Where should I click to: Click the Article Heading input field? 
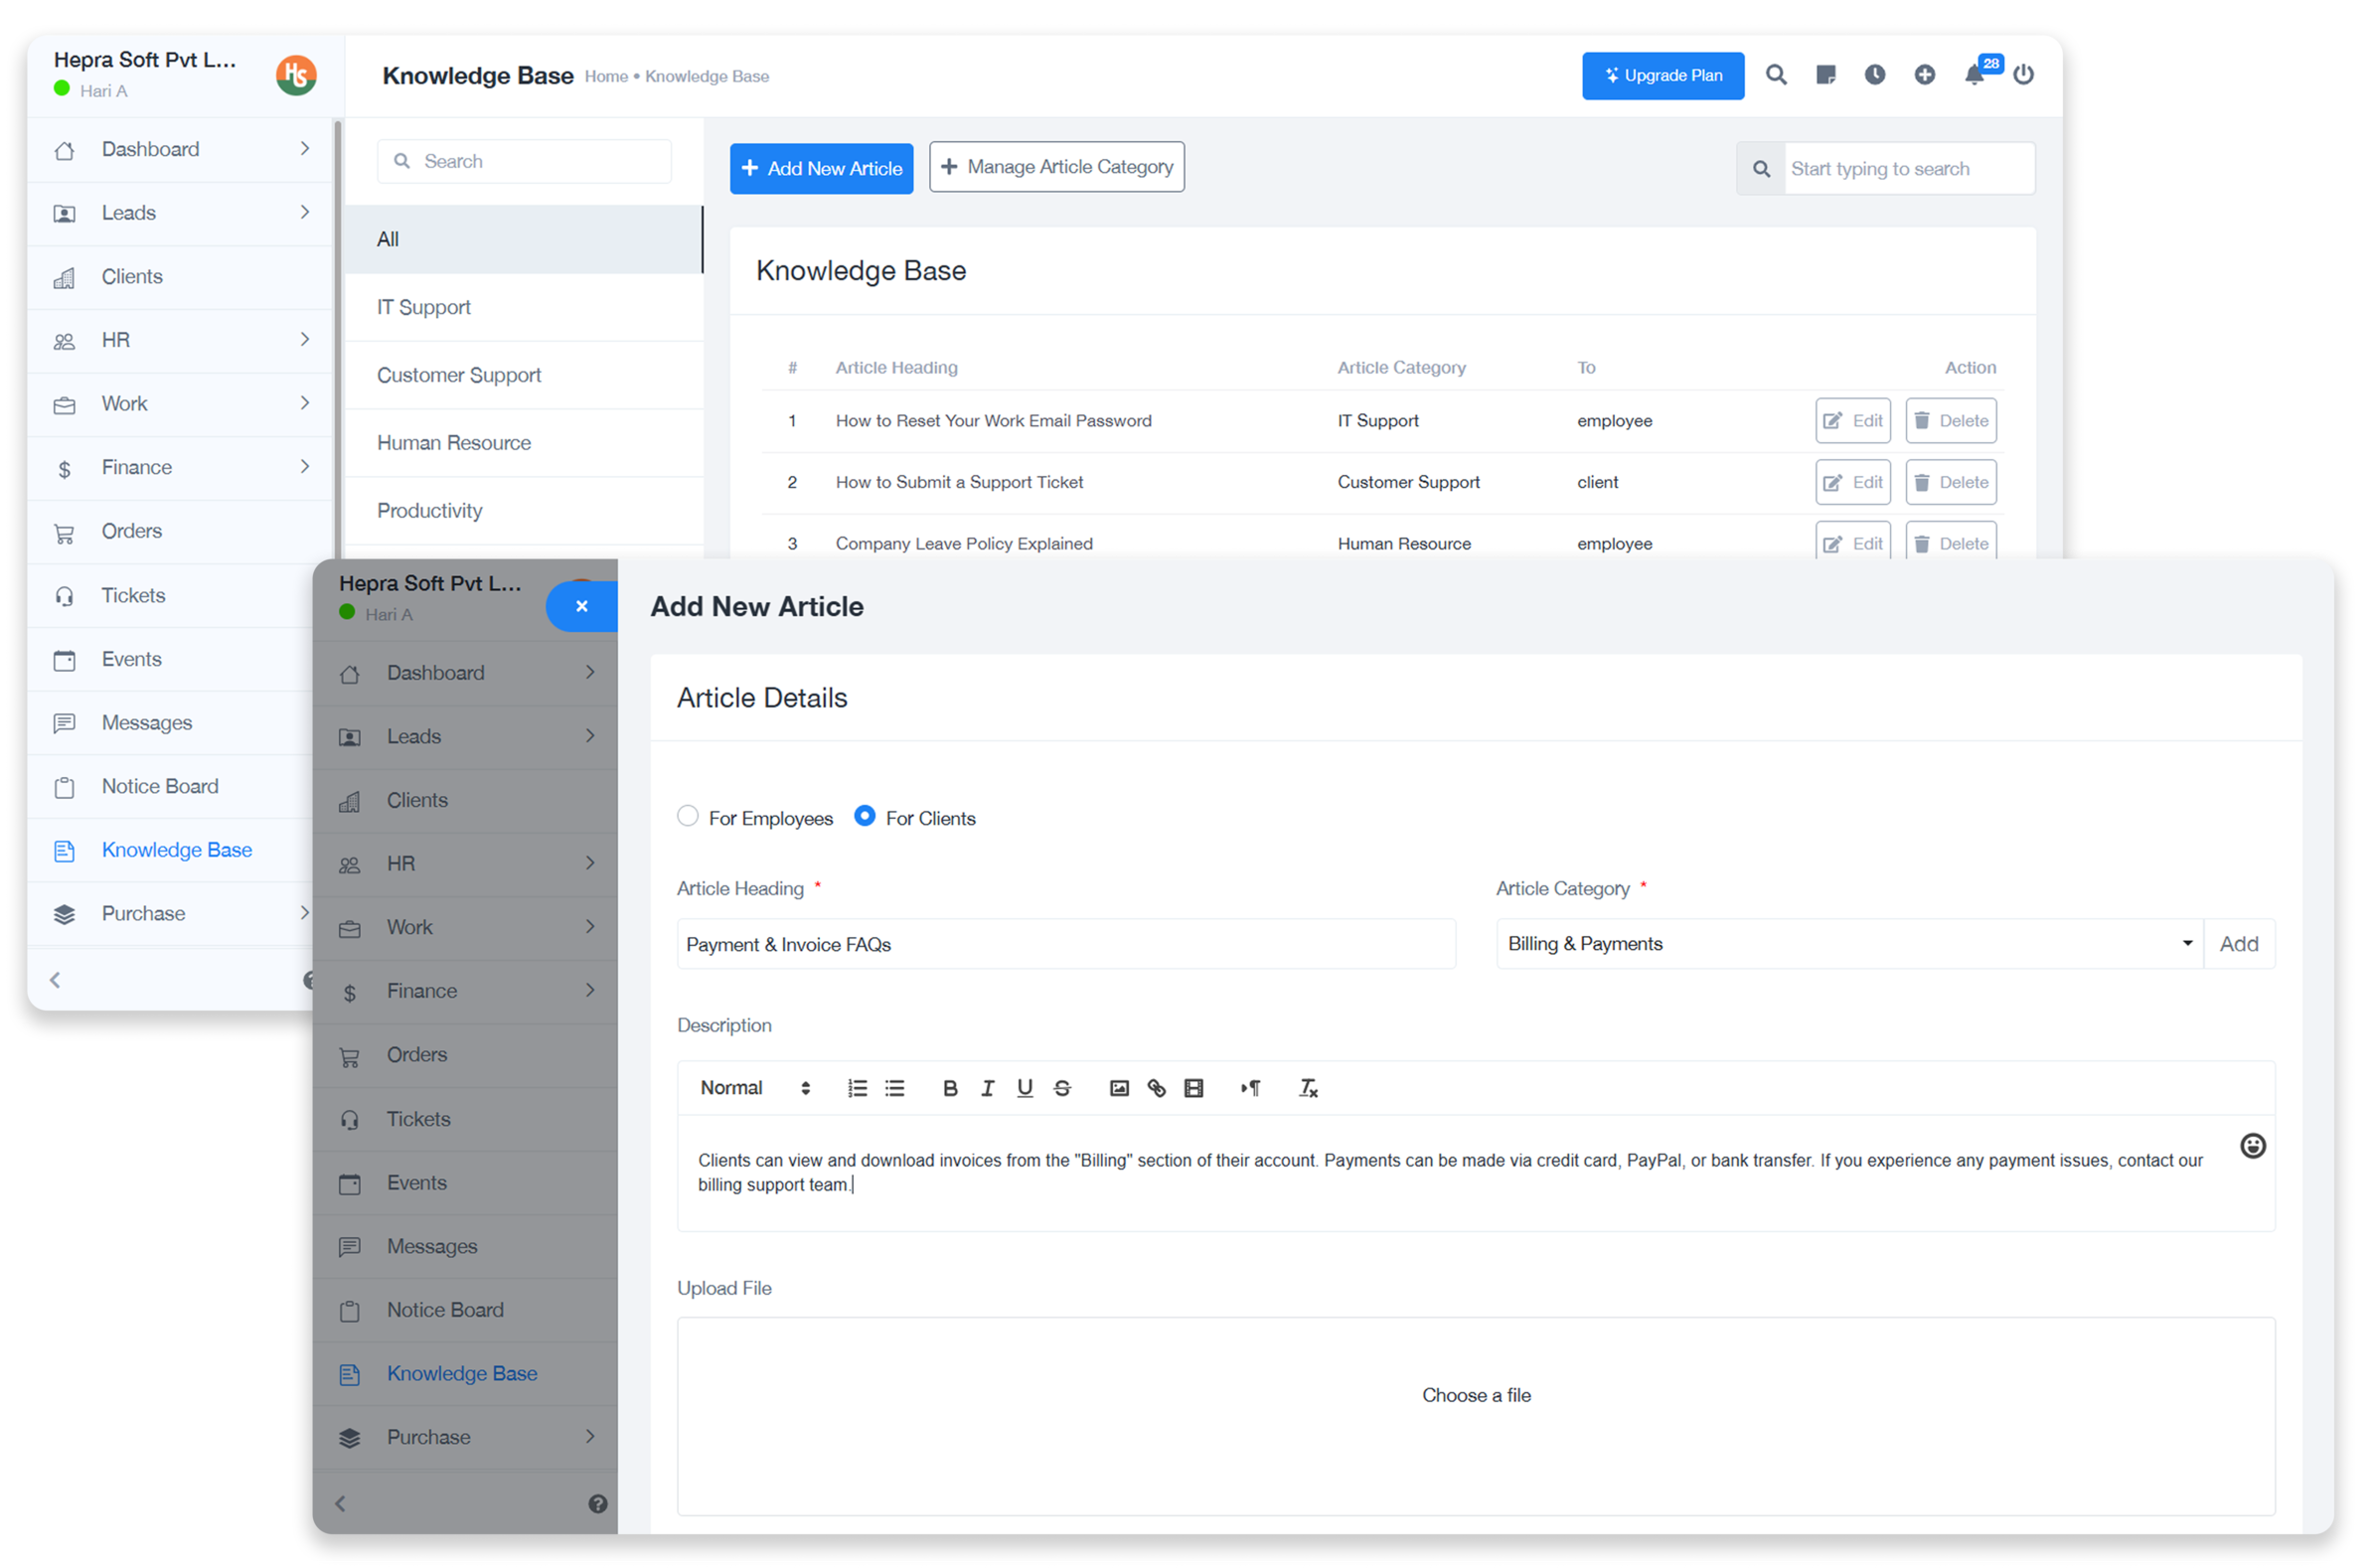coord(1065,944)
